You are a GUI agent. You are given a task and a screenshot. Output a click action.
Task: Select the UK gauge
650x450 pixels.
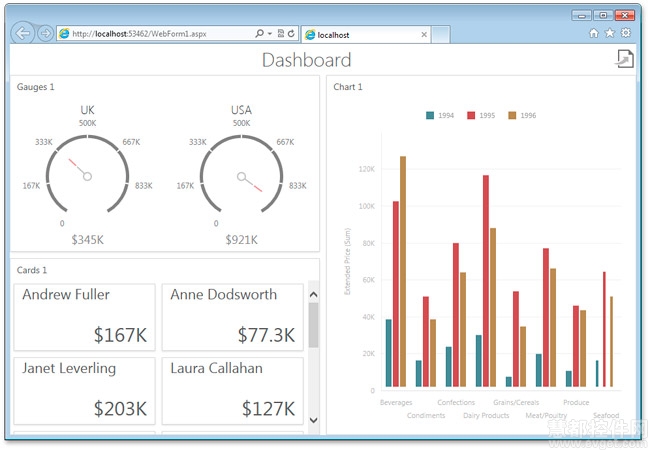pyautogui.click(x=87, y=174)
